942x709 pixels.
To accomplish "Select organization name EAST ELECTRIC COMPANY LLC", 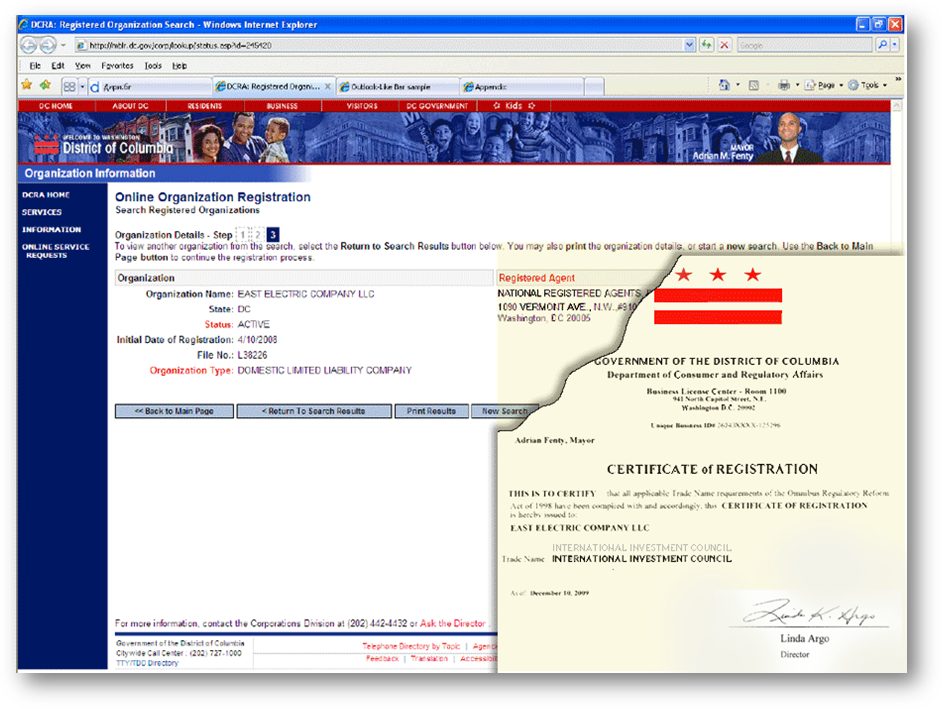I will click(x=306, y=294).
